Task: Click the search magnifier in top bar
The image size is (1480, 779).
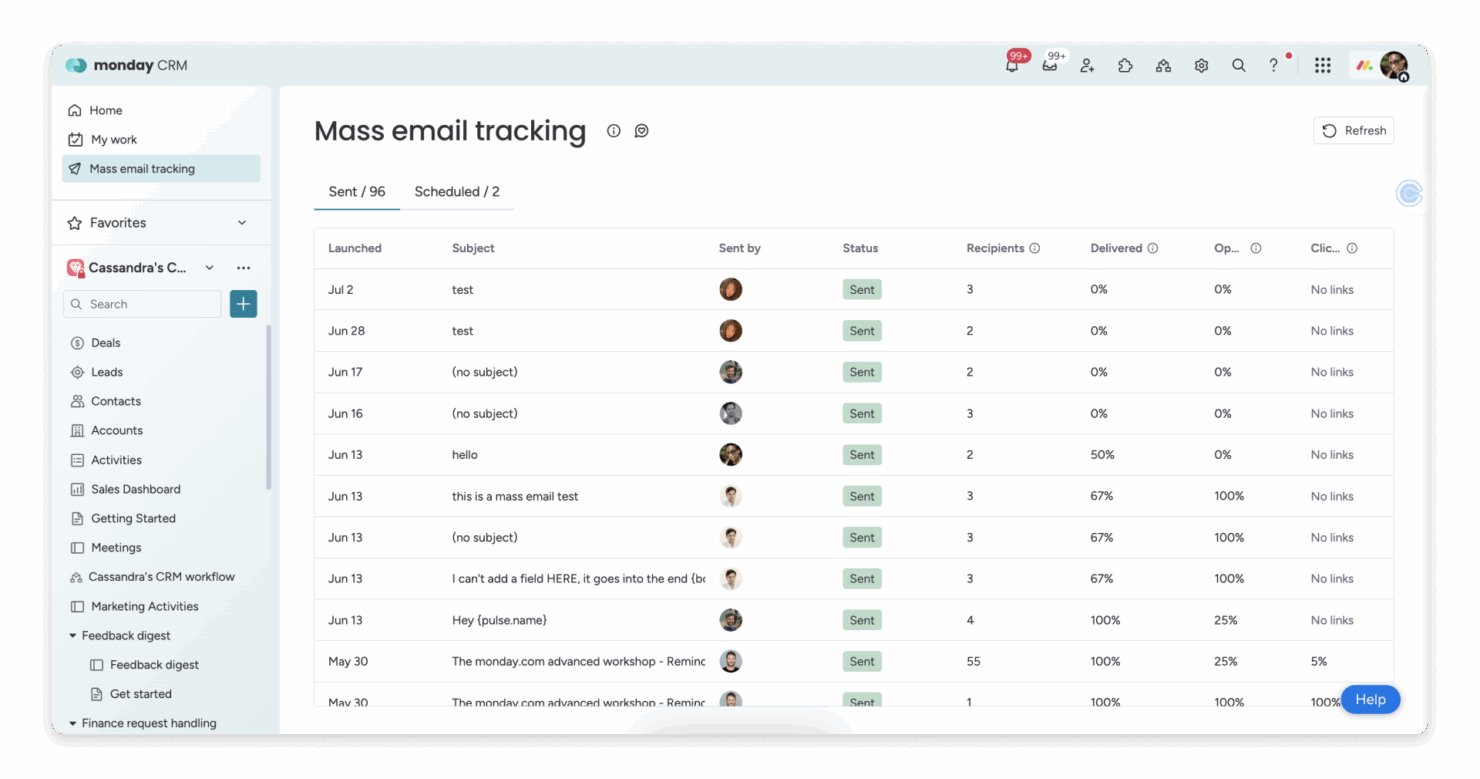Action: (x=1239, y=65)
